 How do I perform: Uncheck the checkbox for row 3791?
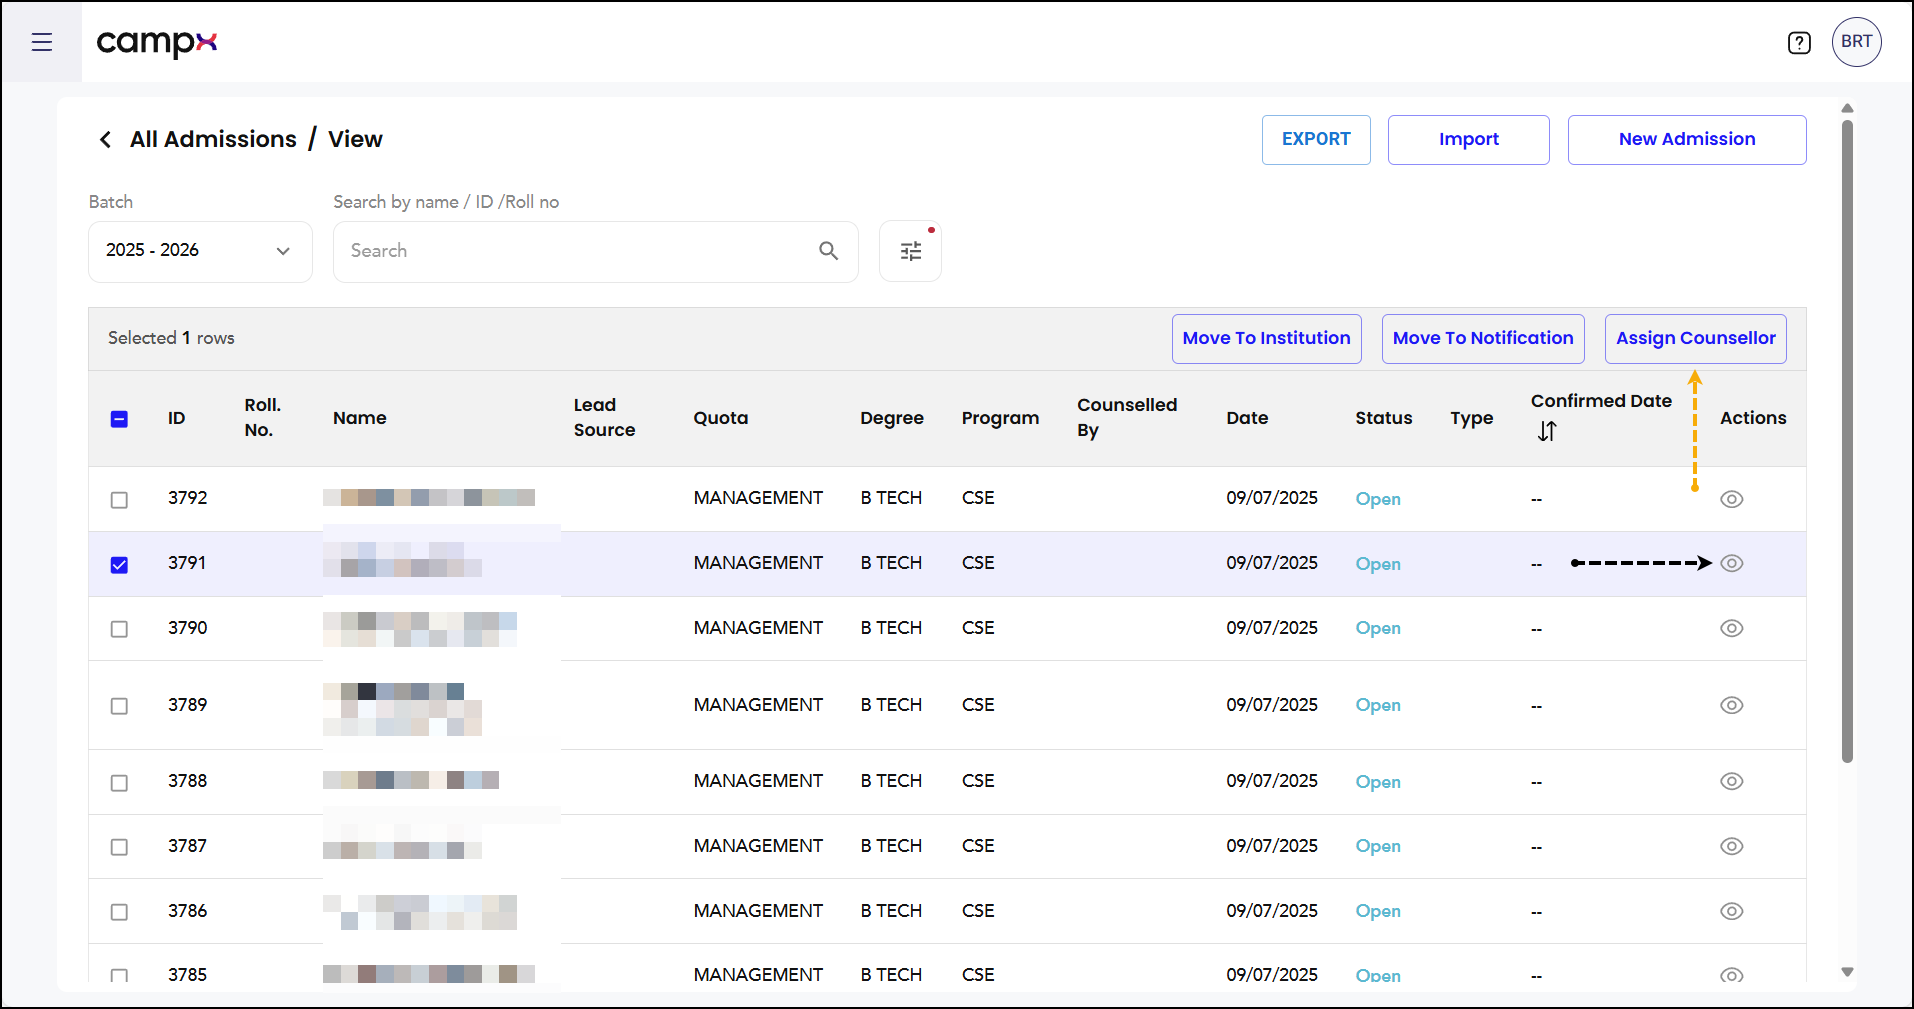(x=119, y=565)
